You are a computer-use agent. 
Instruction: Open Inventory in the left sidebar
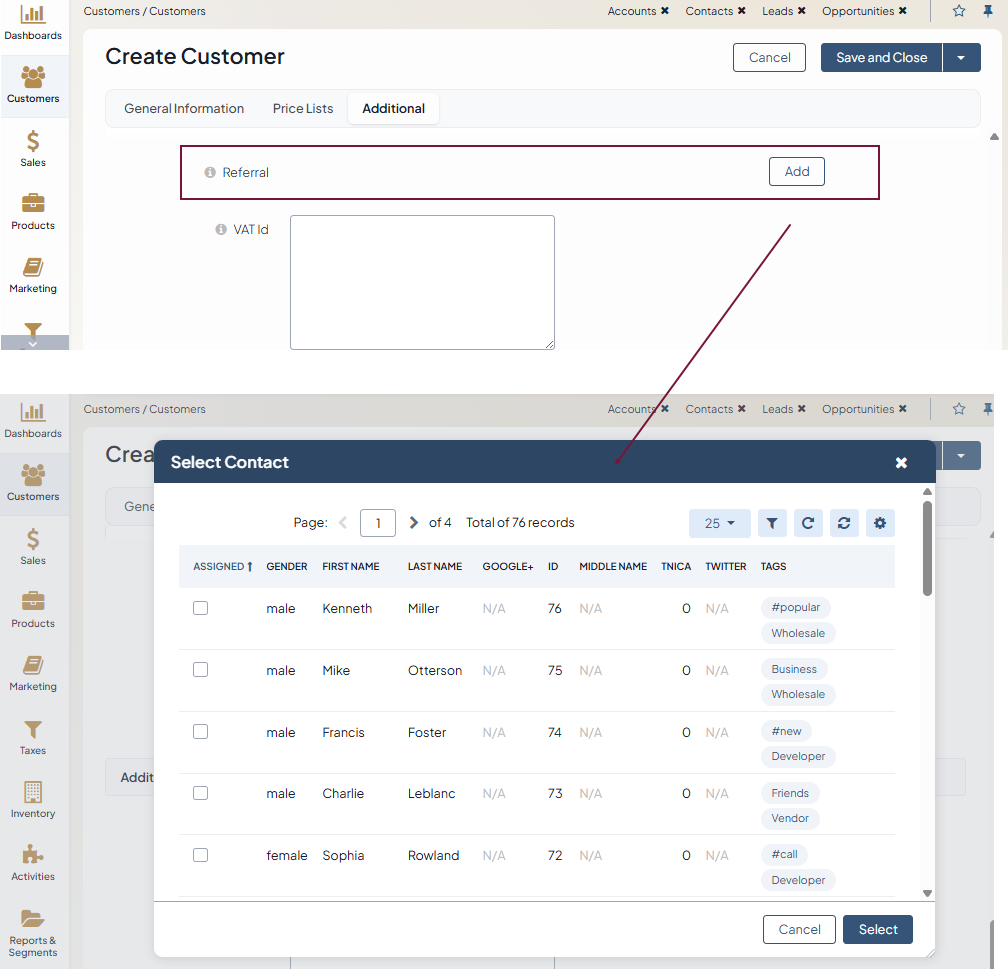[33, 800]
